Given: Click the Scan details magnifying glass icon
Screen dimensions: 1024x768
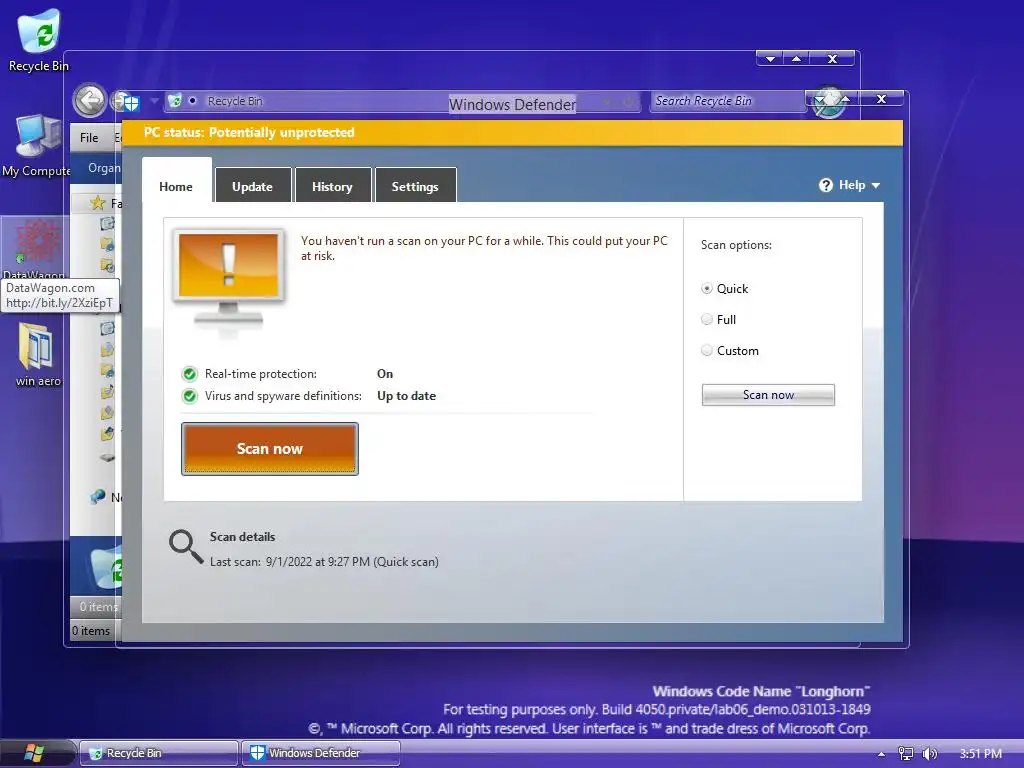Looking at the screenshot, I should 186,546.
